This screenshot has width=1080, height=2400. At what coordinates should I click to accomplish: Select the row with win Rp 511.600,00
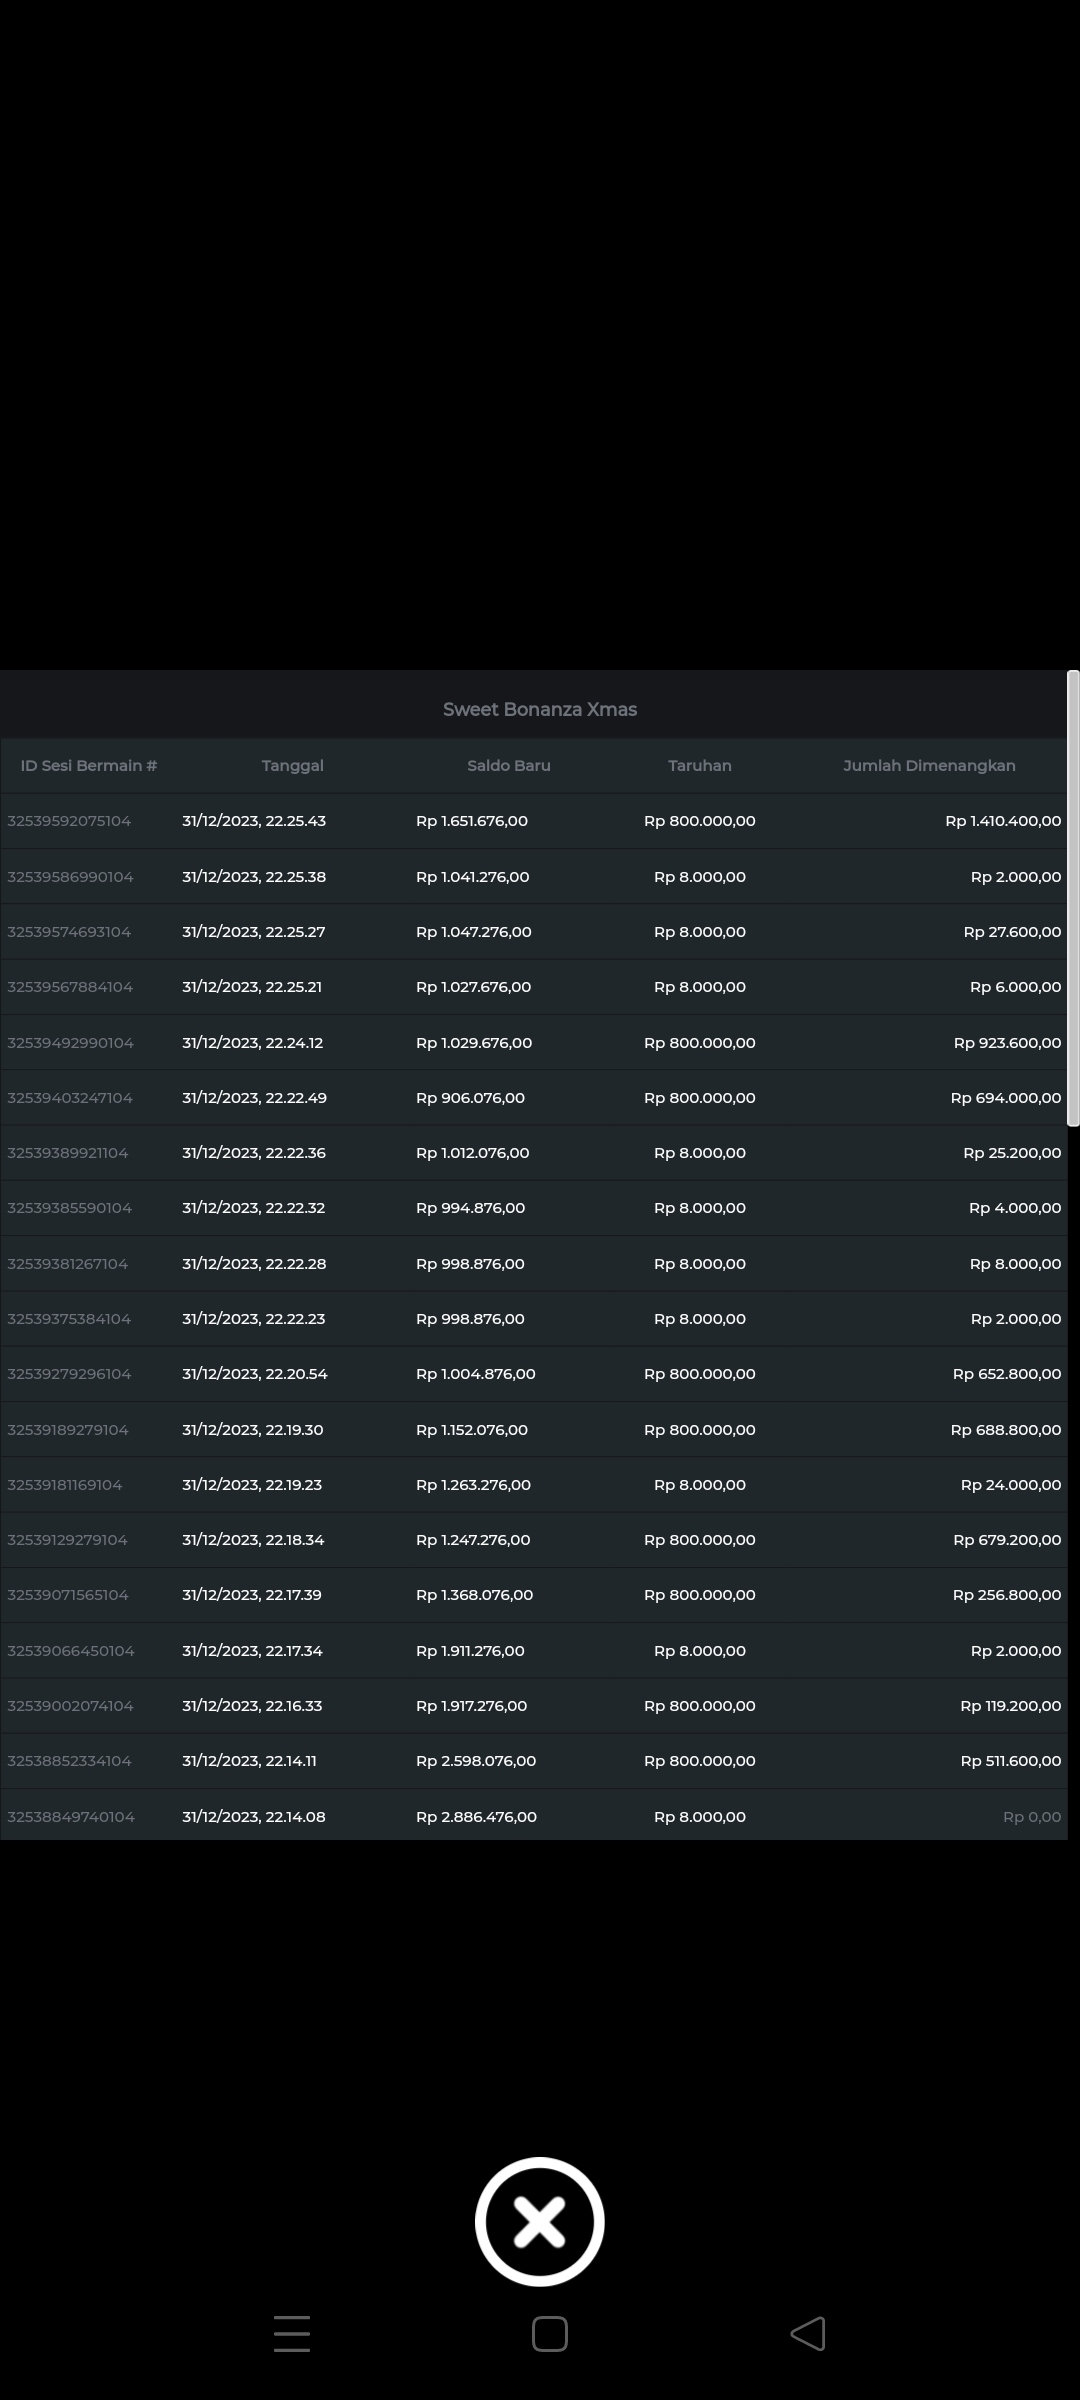pos(1010,1761)
